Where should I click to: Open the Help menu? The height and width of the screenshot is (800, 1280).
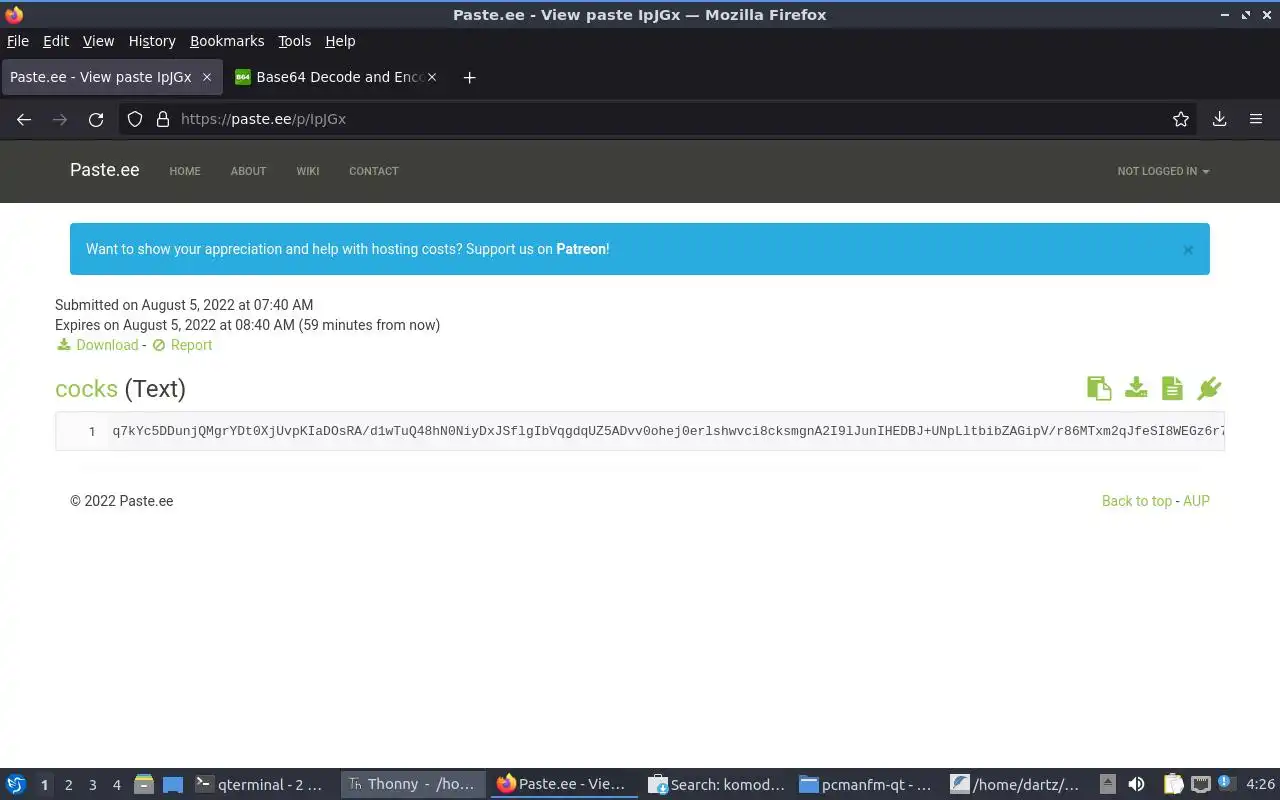tap(340, 41)
